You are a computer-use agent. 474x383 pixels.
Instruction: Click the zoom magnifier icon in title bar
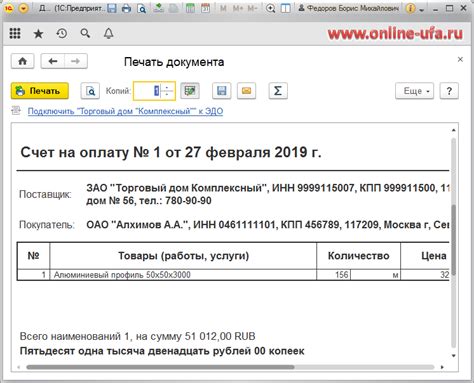click(x=270, y=8)
